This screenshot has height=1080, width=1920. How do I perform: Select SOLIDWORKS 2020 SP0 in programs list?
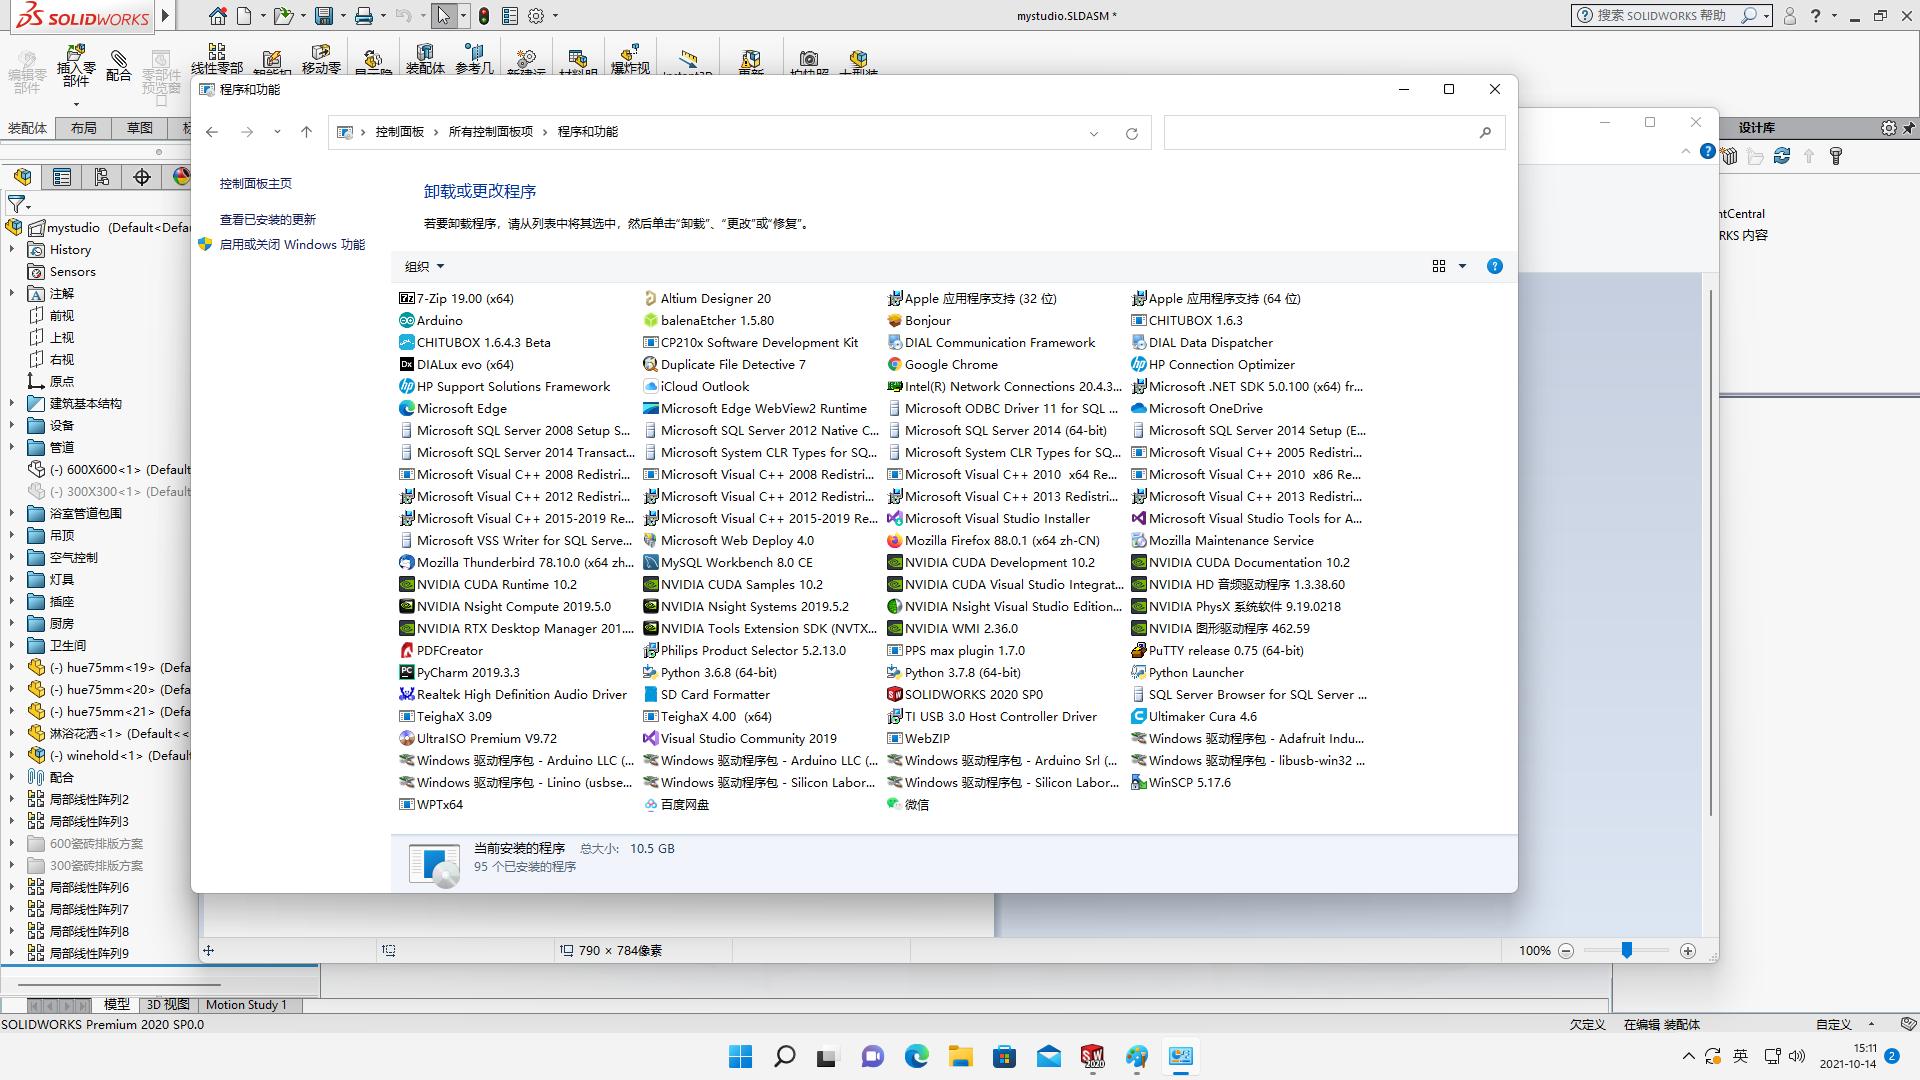[965, 694]
